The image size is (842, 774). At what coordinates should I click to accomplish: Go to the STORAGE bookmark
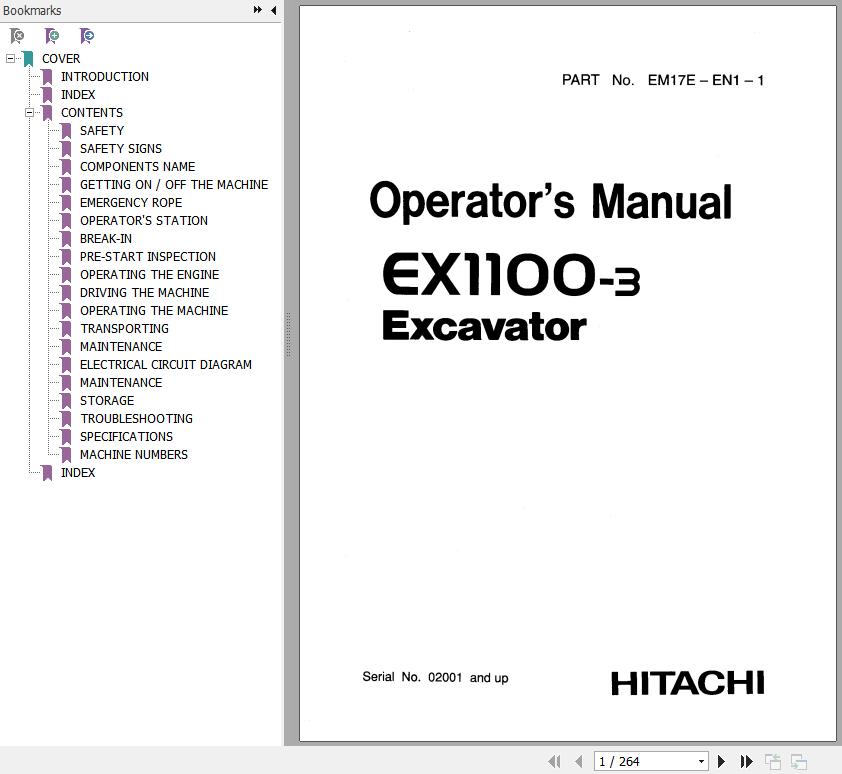point(107,401)
